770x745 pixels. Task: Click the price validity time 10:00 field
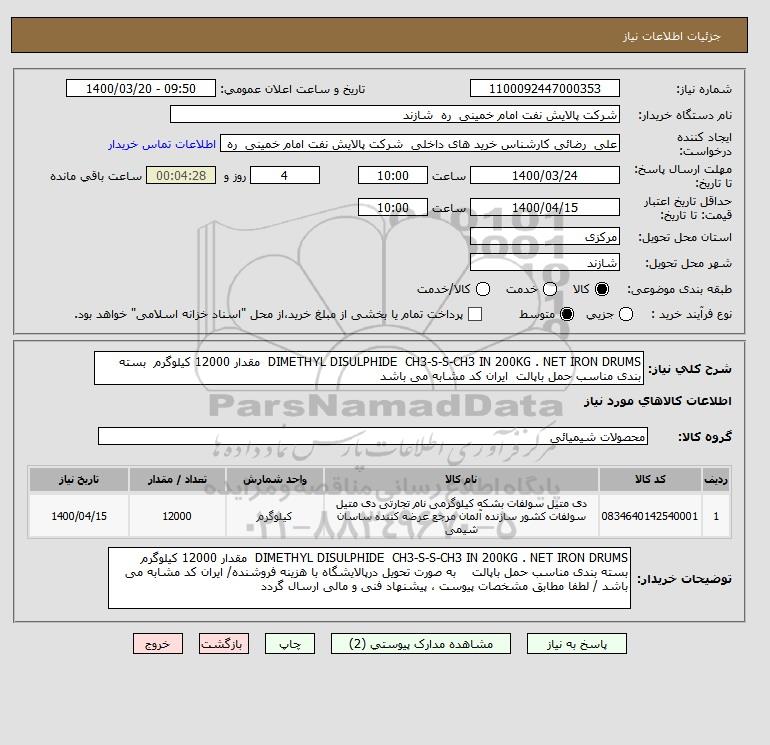[x=393, y=207]
